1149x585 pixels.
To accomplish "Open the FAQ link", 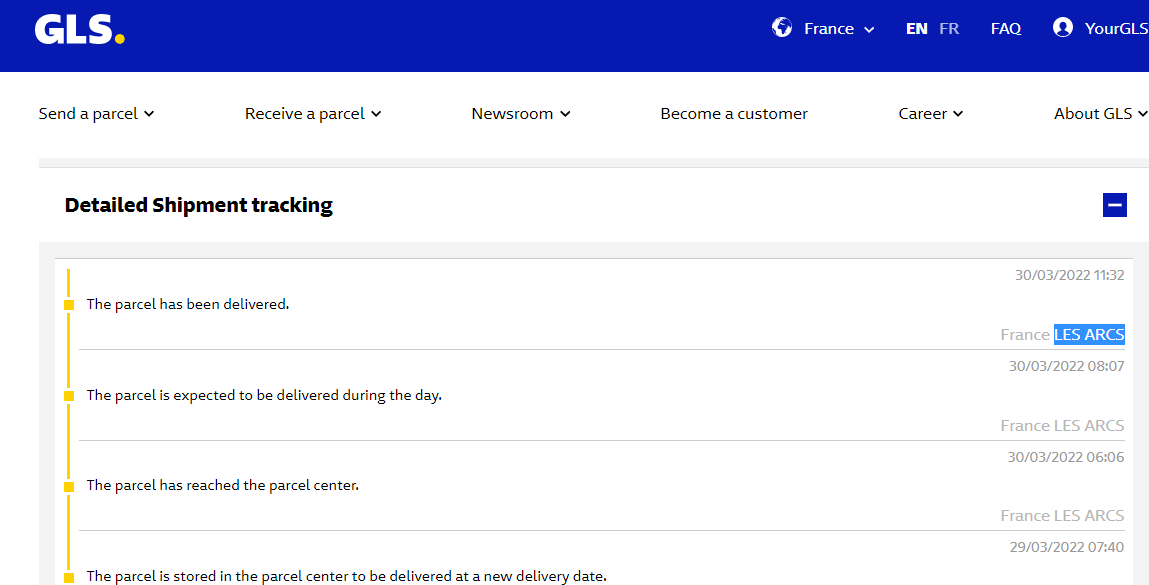I will [1005, 29].
